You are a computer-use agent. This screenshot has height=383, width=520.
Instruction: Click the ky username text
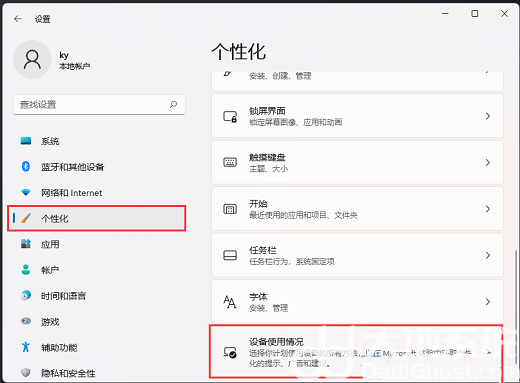pyautogui.click(x=64, y=55)
